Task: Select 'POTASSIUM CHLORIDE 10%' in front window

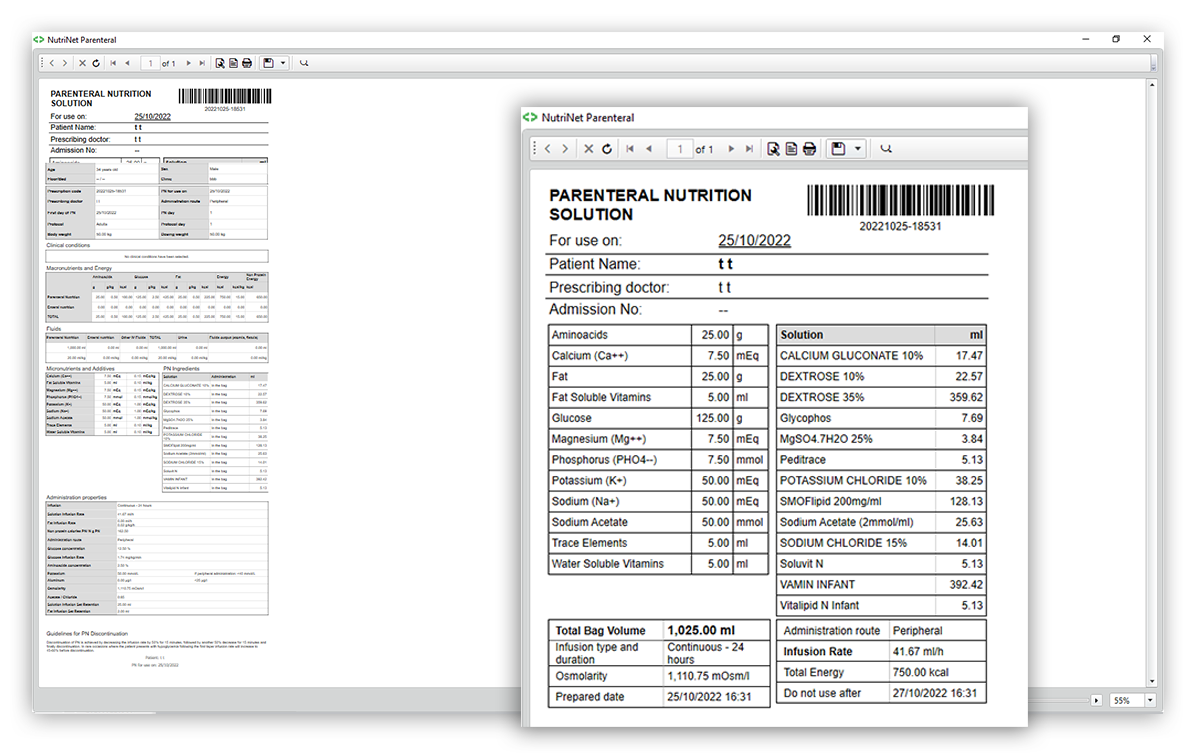Action: 853,481
